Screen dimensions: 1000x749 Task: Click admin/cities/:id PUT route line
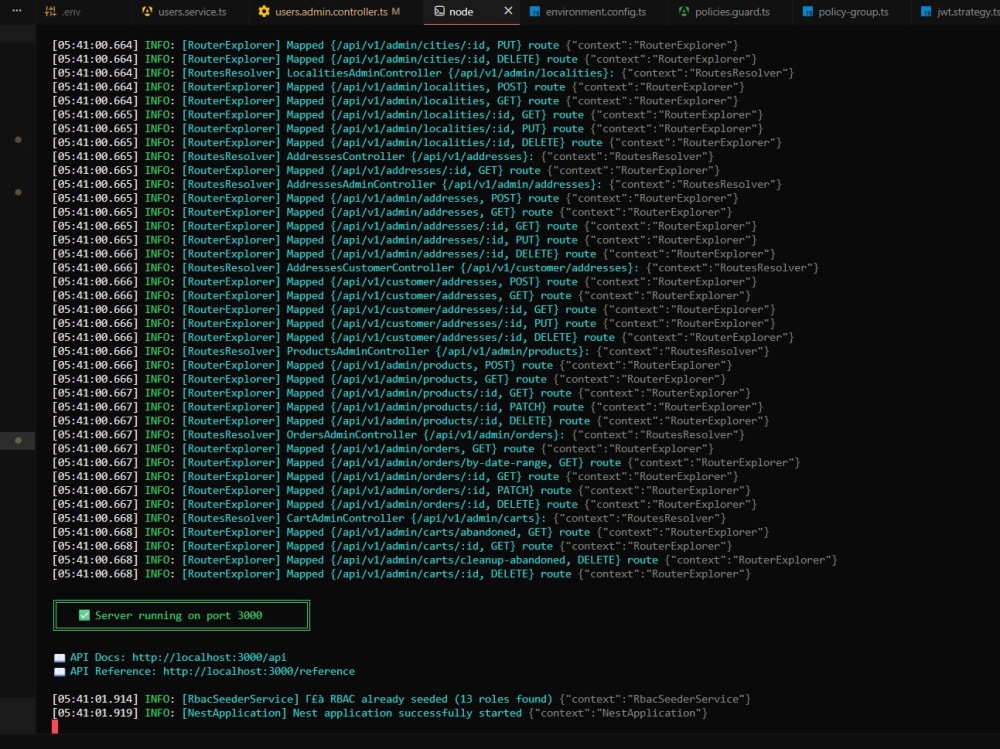[x=395, y=45]
